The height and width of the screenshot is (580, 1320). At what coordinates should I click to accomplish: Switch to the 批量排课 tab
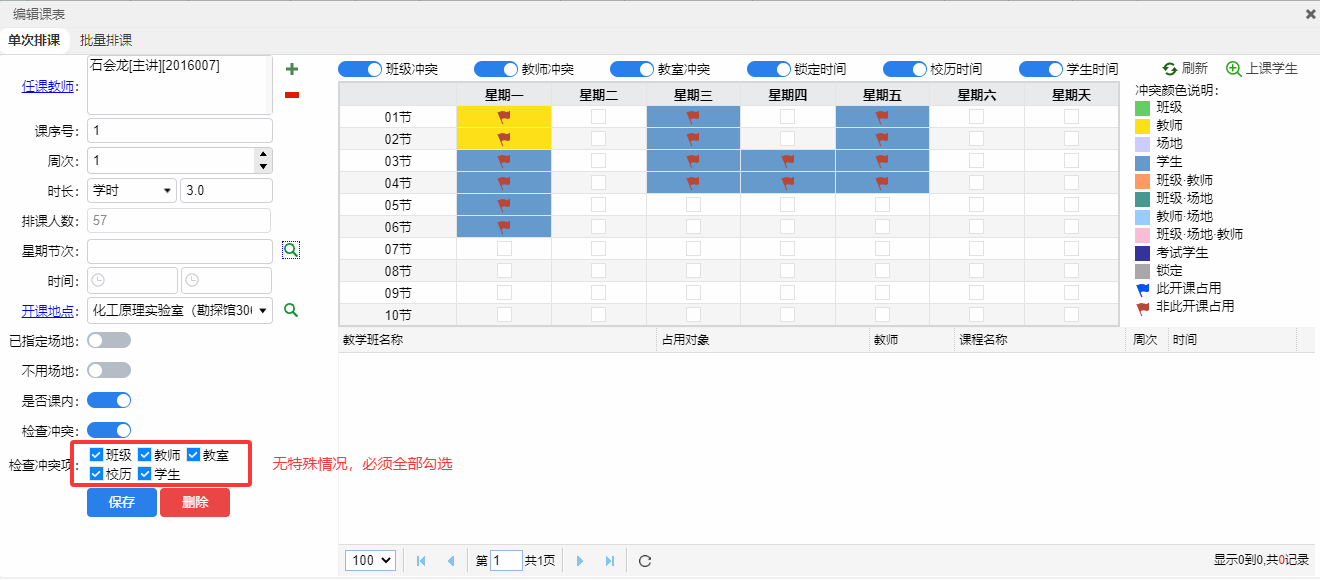click(106, 40)
